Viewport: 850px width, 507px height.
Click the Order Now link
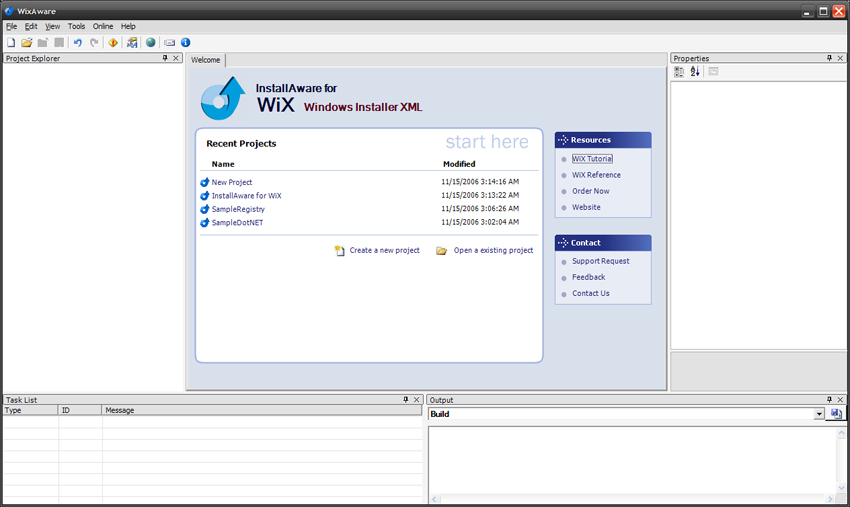click(591, 191)
